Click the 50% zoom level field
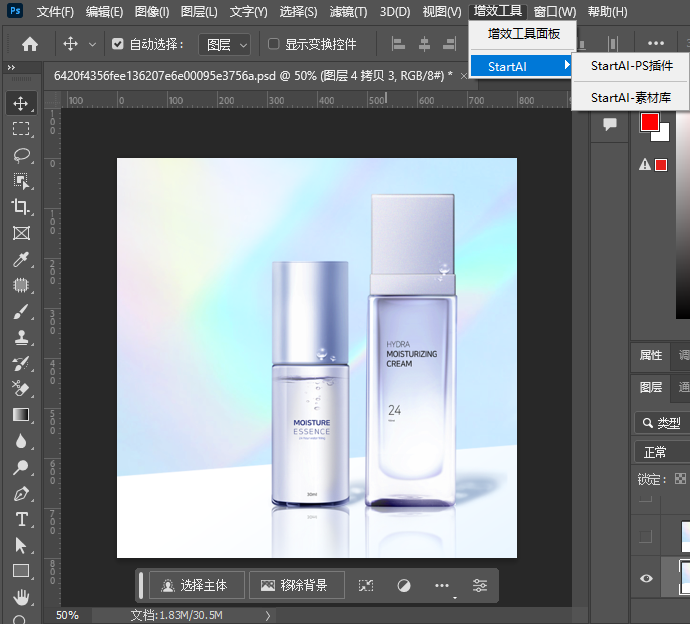690x624 pixels. pyautogui.click(x=67, y=615)
